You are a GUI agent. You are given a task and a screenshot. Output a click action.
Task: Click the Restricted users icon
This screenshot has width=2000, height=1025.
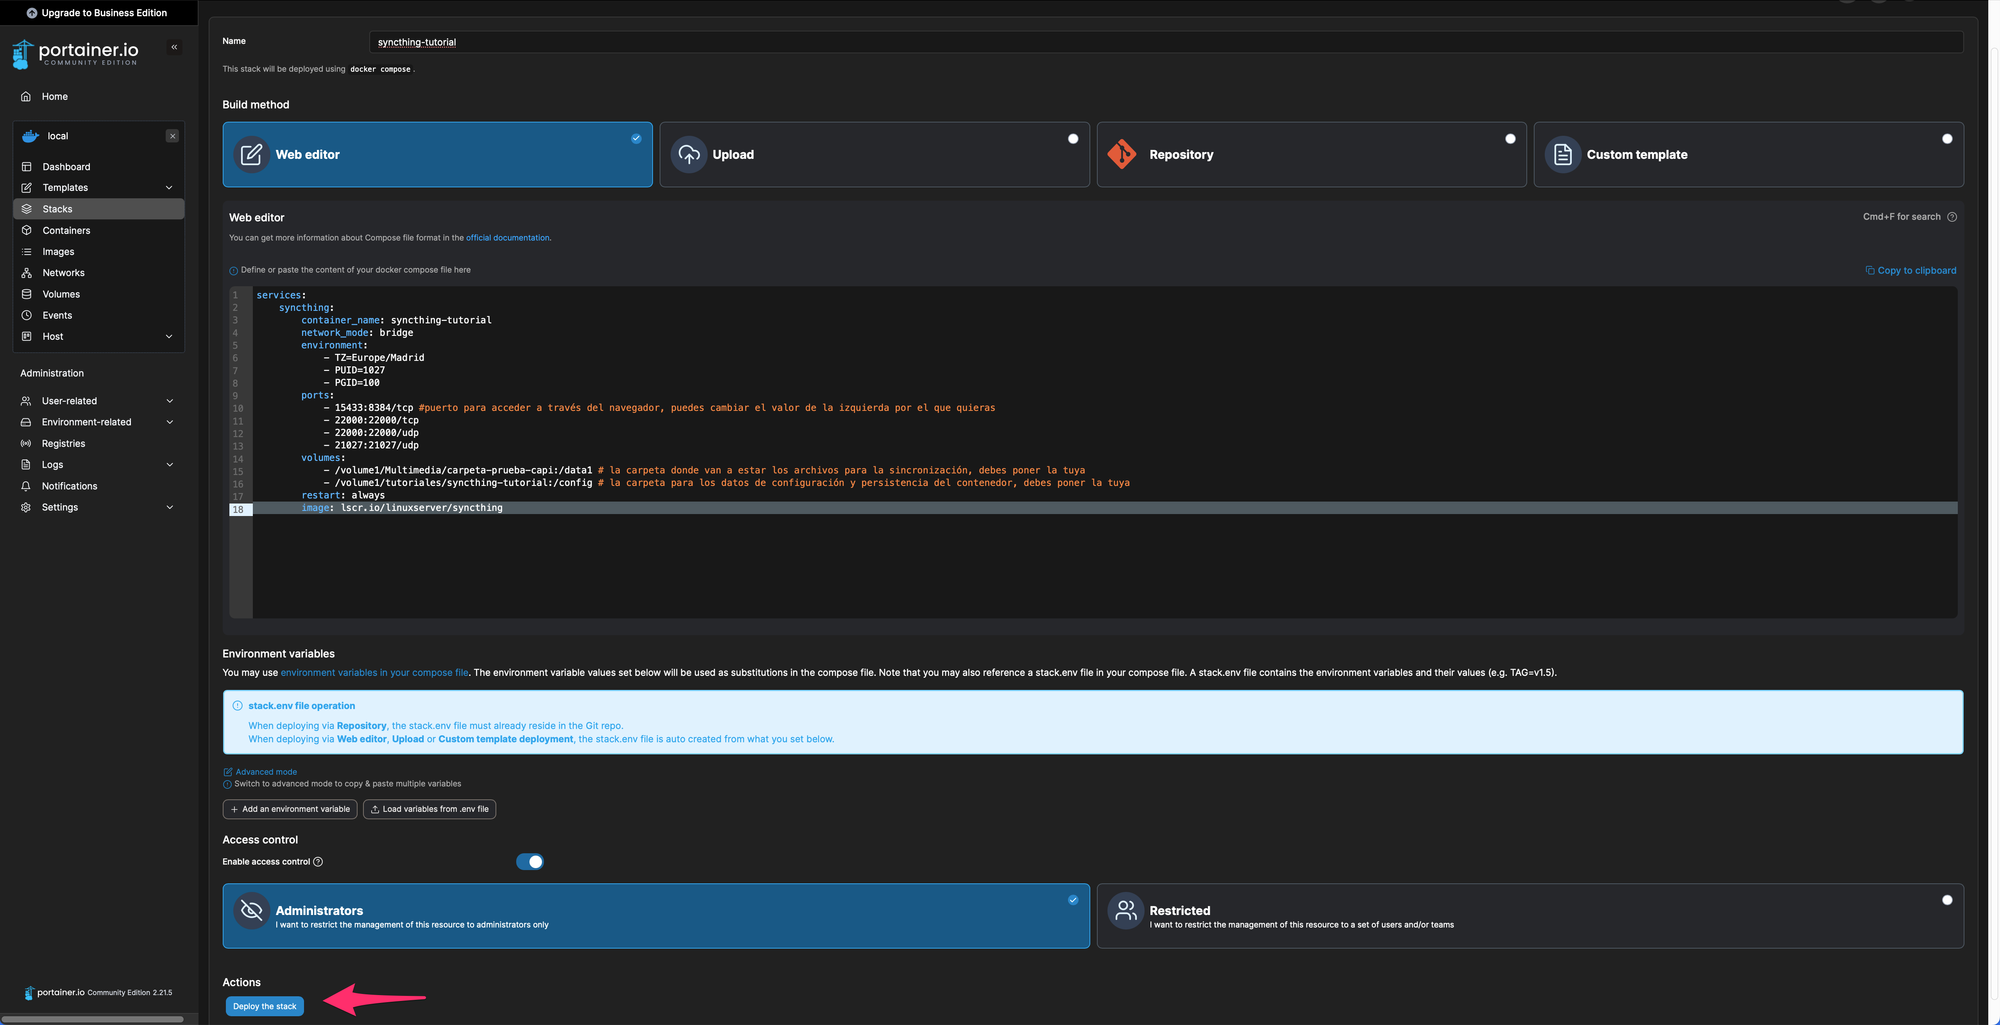coord(1126,911)
